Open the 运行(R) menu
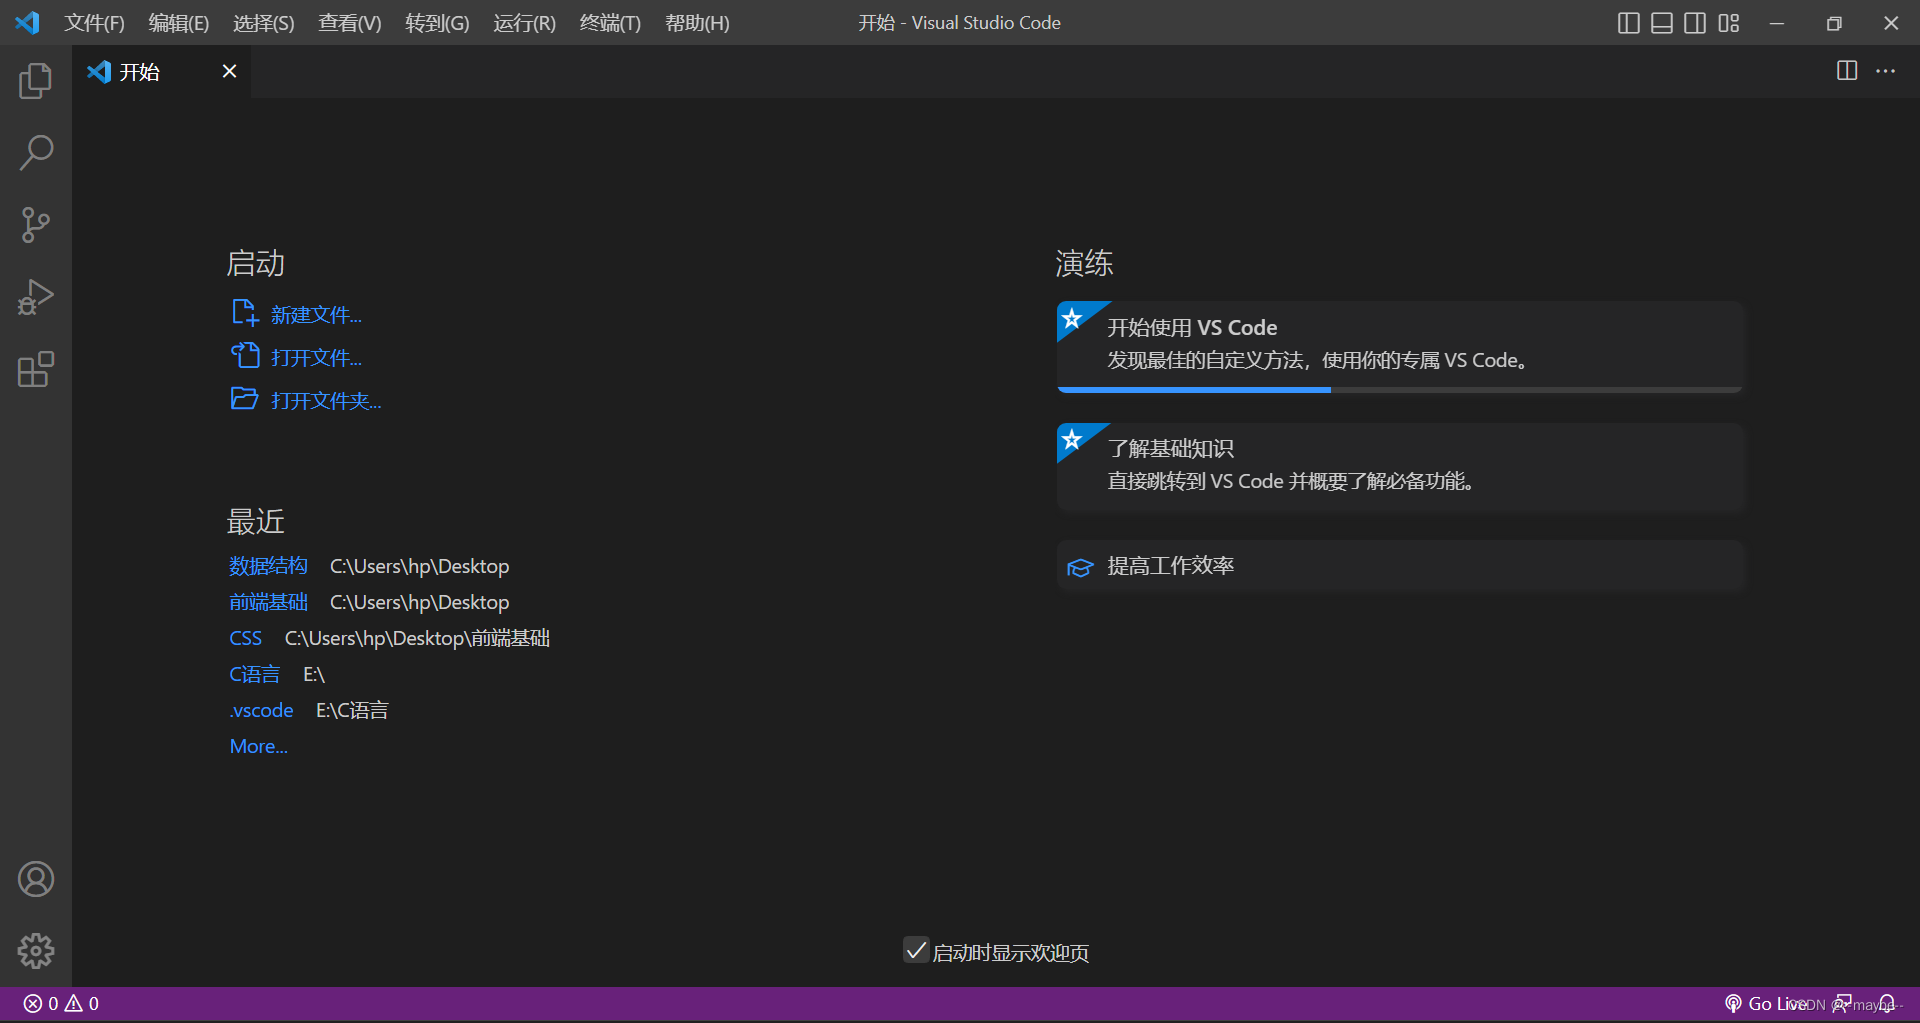The height and width of the screenshot is (1023, 1920). [x=524, y=23]
